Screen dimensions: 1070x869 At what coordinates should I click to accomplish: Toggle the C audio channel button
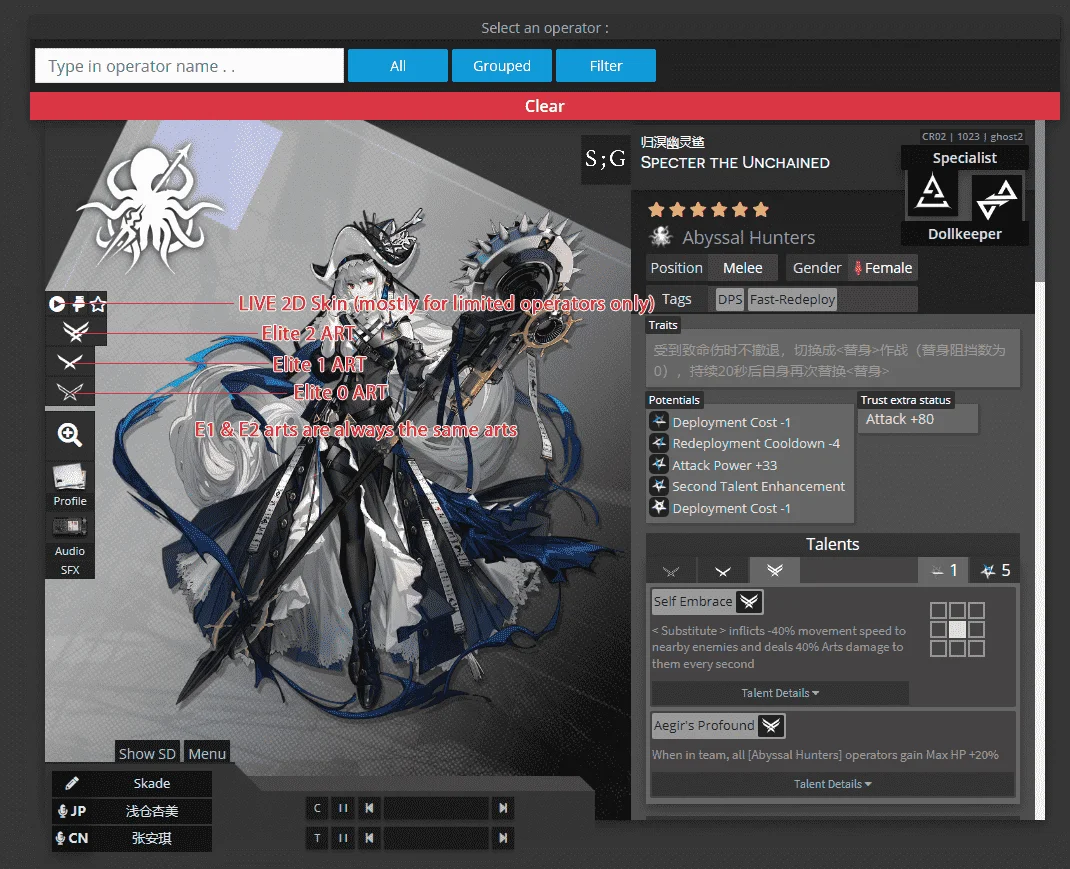pyautogui.click(x=317, y=808)
